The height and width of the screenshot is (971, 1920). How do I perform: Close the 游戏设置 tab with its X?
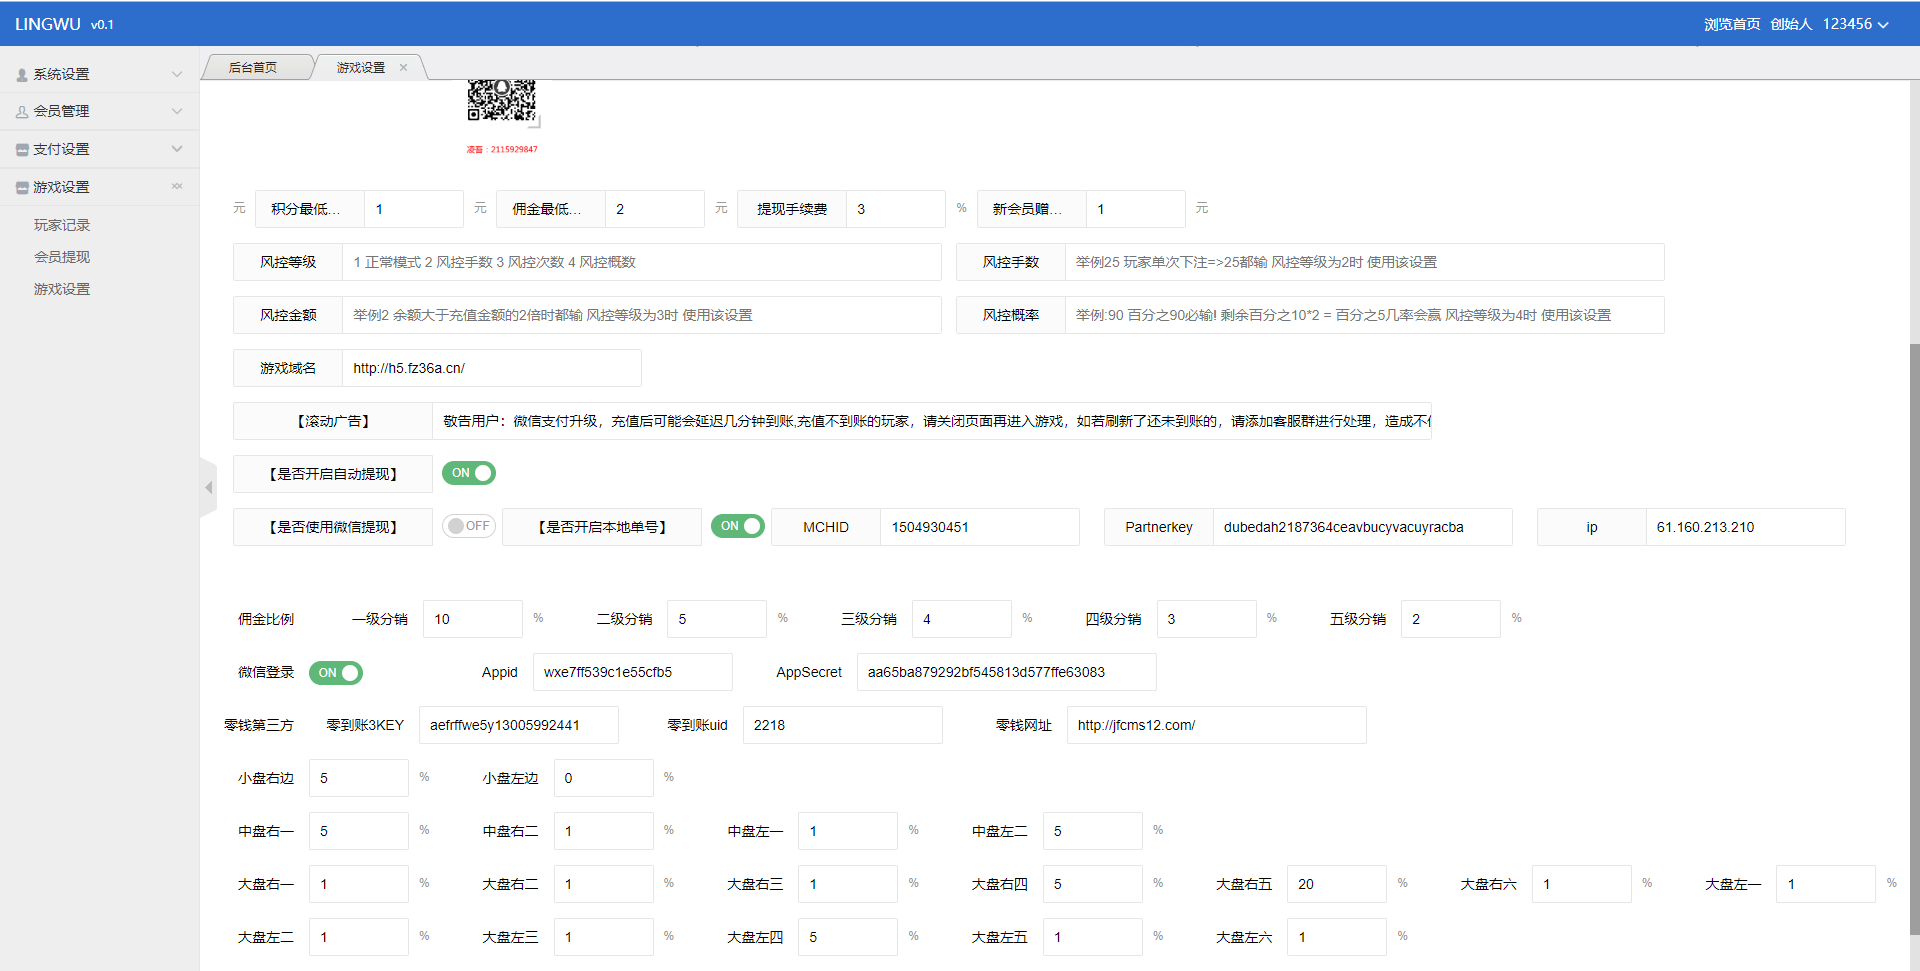(404, 68)
